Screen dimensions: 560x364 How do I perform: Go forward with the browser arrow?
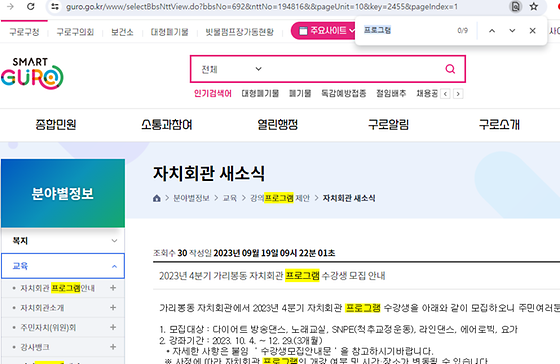pyautogui.click(x=10, y=6)
